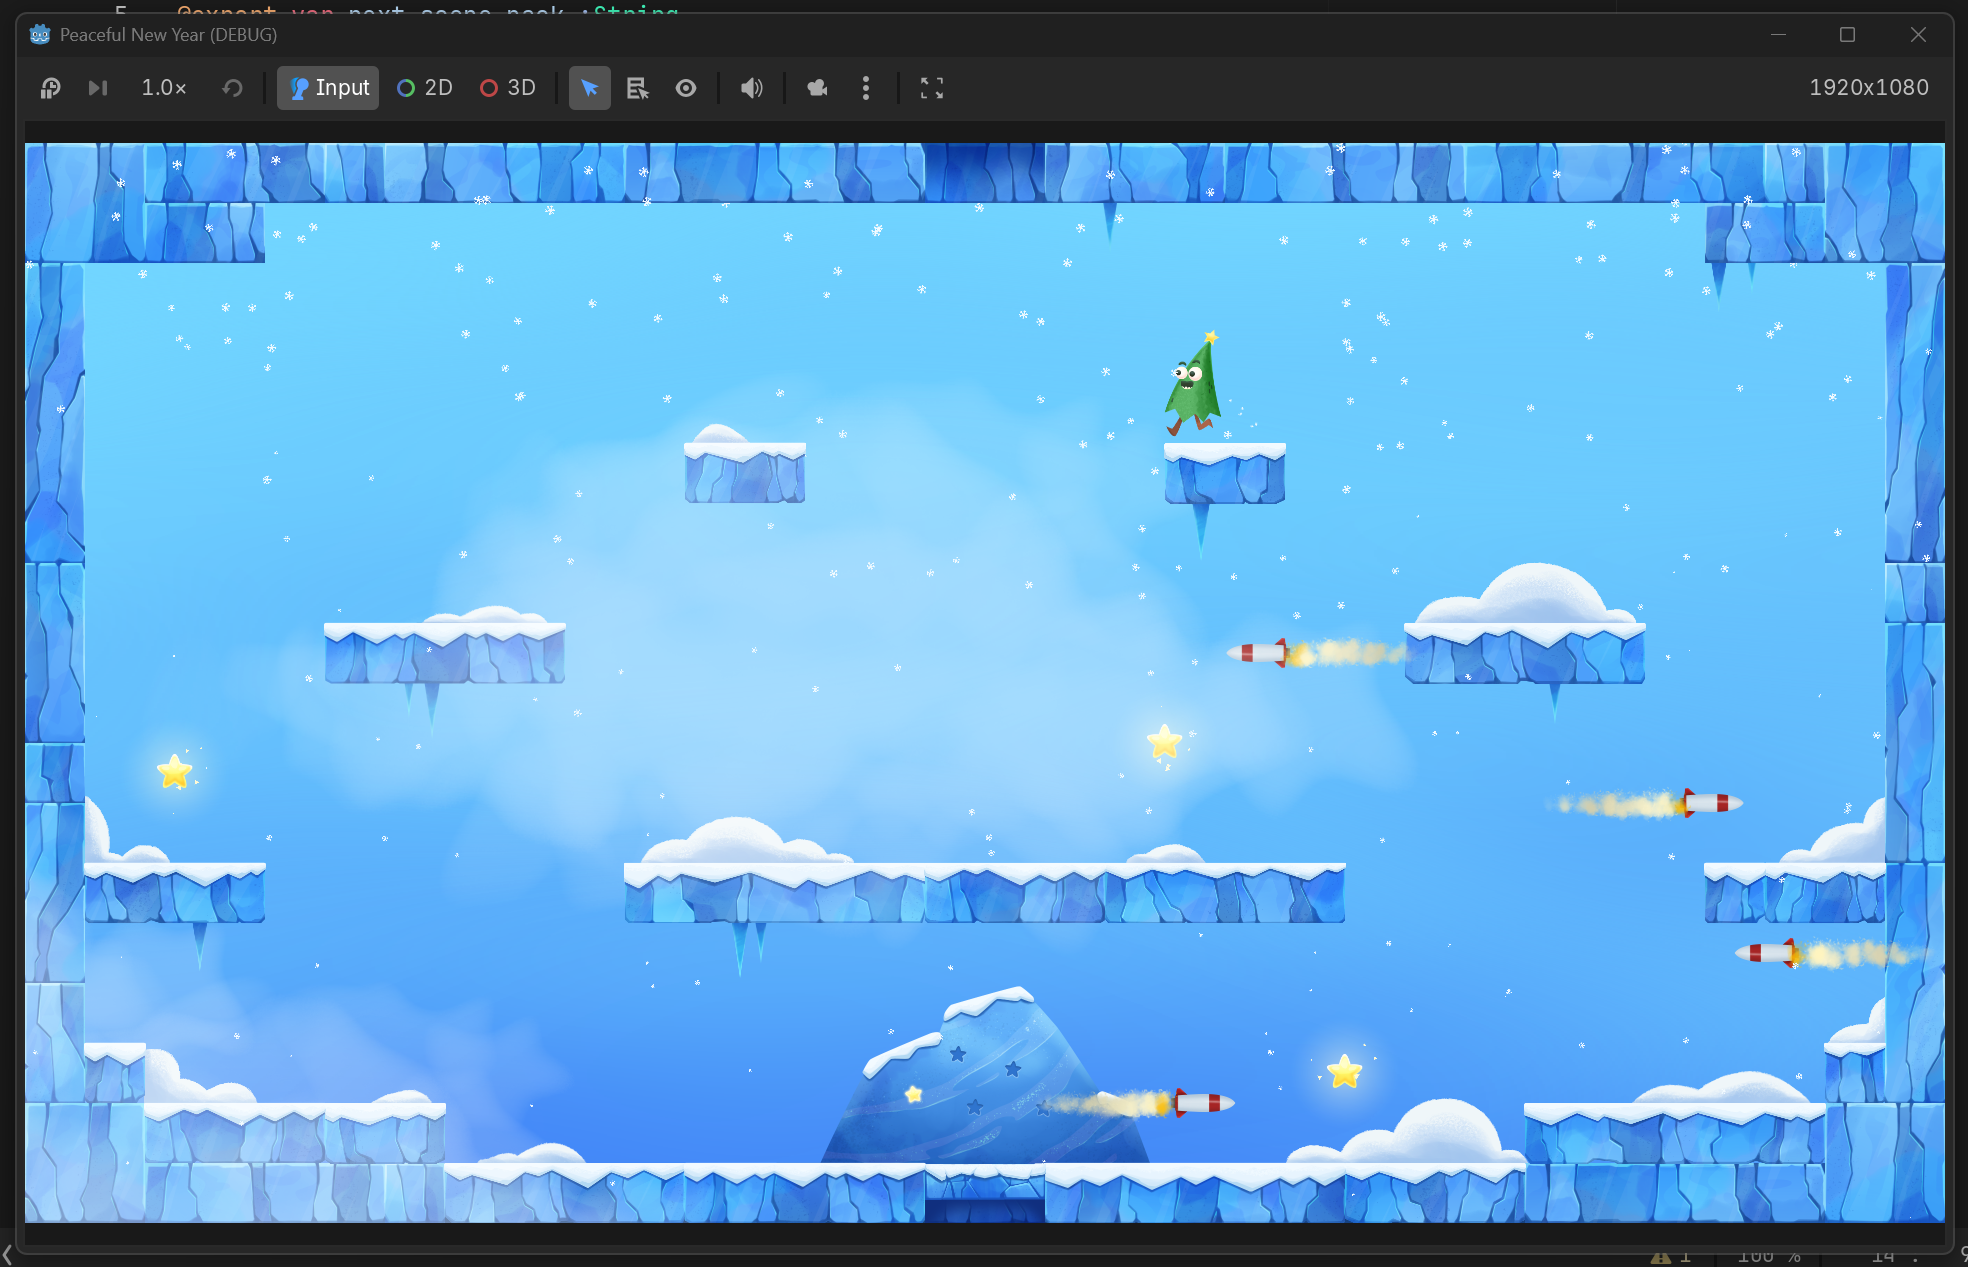
Task: Reset the game speed
Action: [232, 88]
